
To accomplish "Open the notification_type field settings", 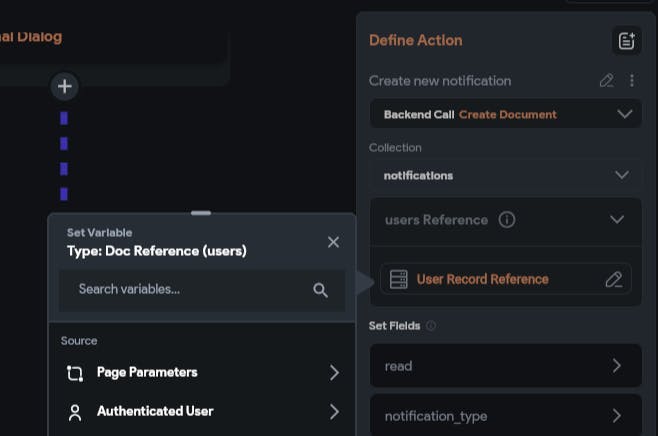I will [505, 415].
